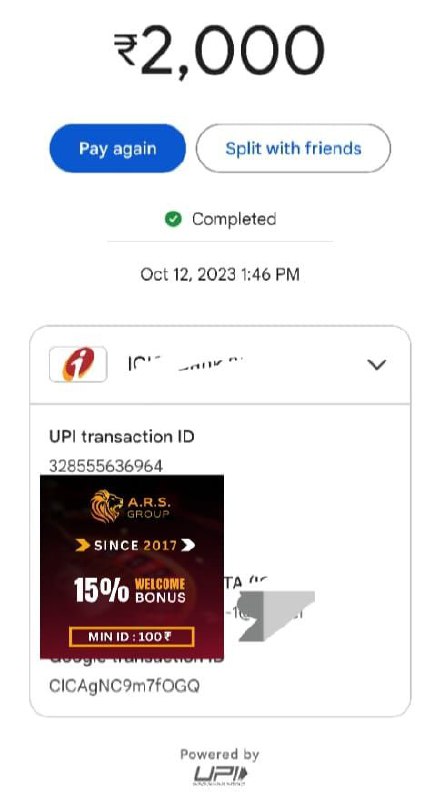The width and height of the screenshot is (440, 800).
Task: Tap the A.R.S. Group lion logo
Action: pos(107,506)
